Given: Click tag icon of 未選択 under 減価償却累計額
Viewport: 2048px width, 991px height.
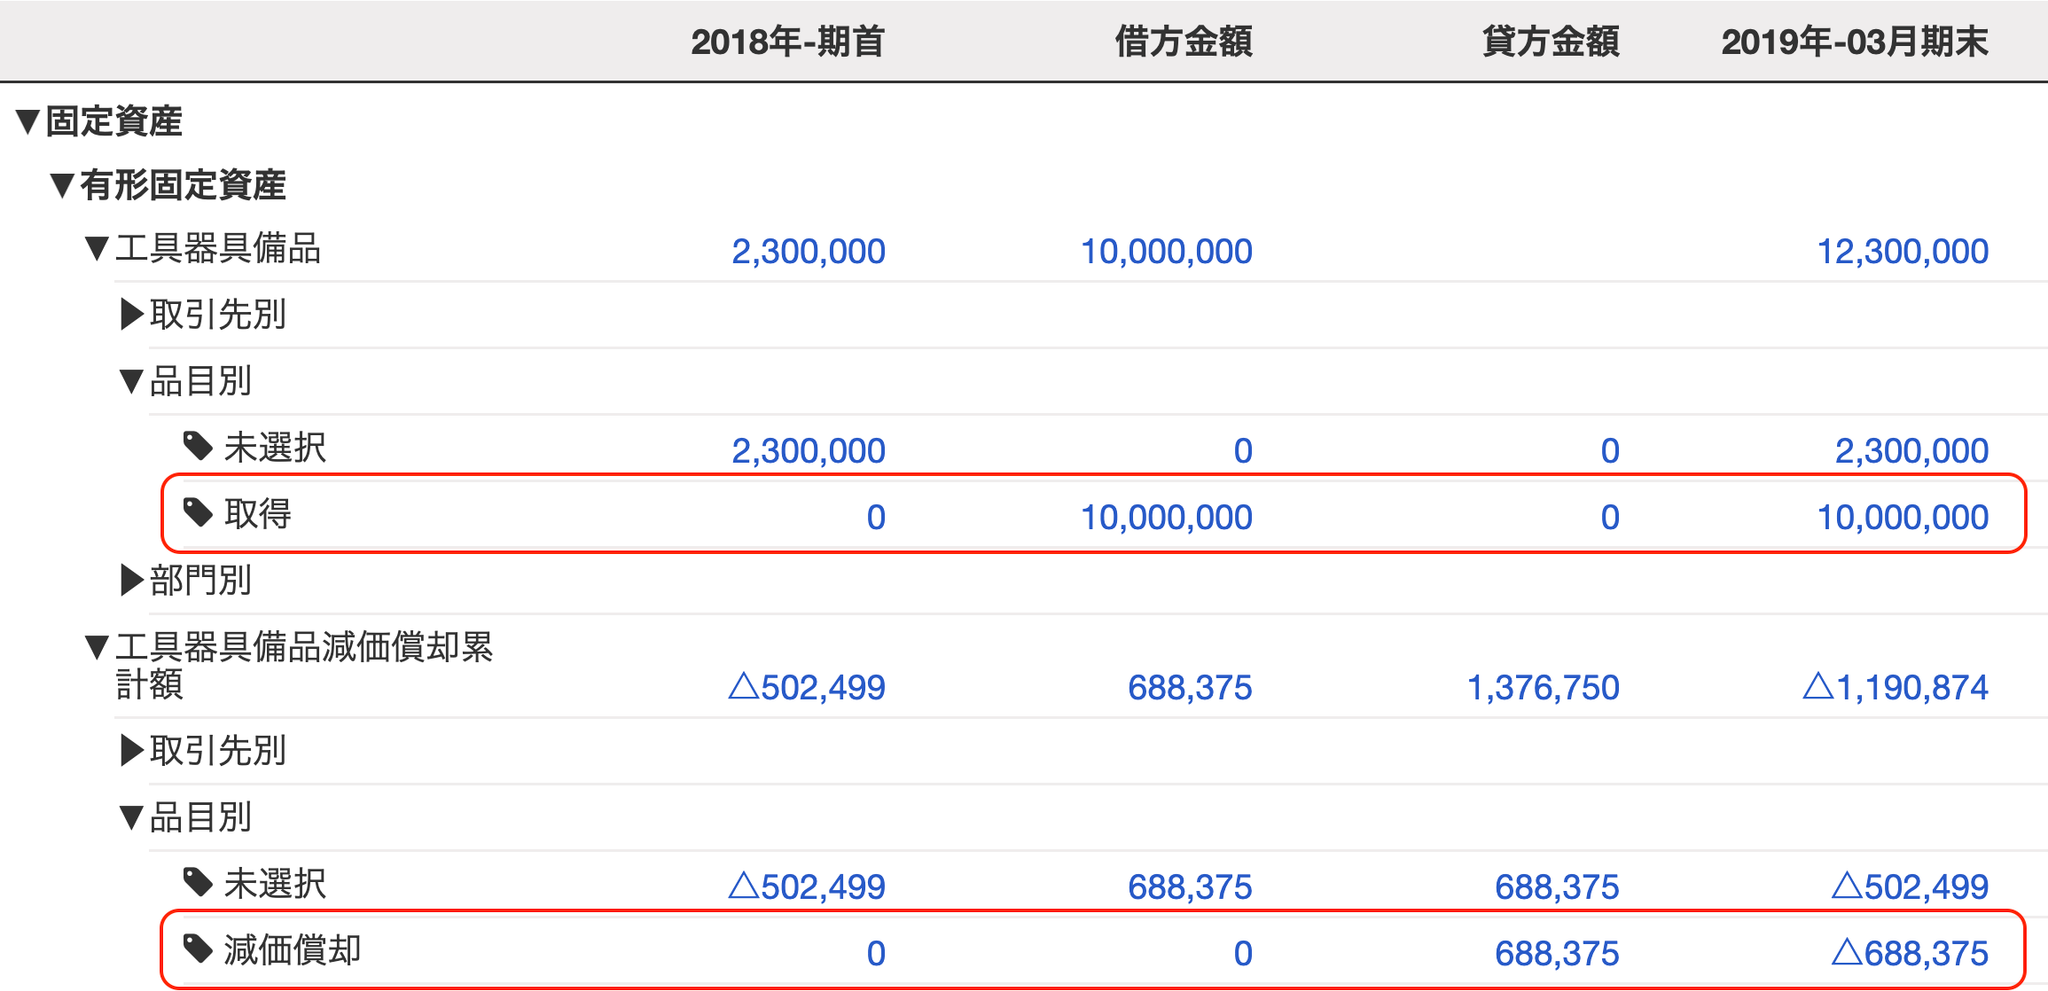Looking at the screenshot, I should (x=198, y=882).
